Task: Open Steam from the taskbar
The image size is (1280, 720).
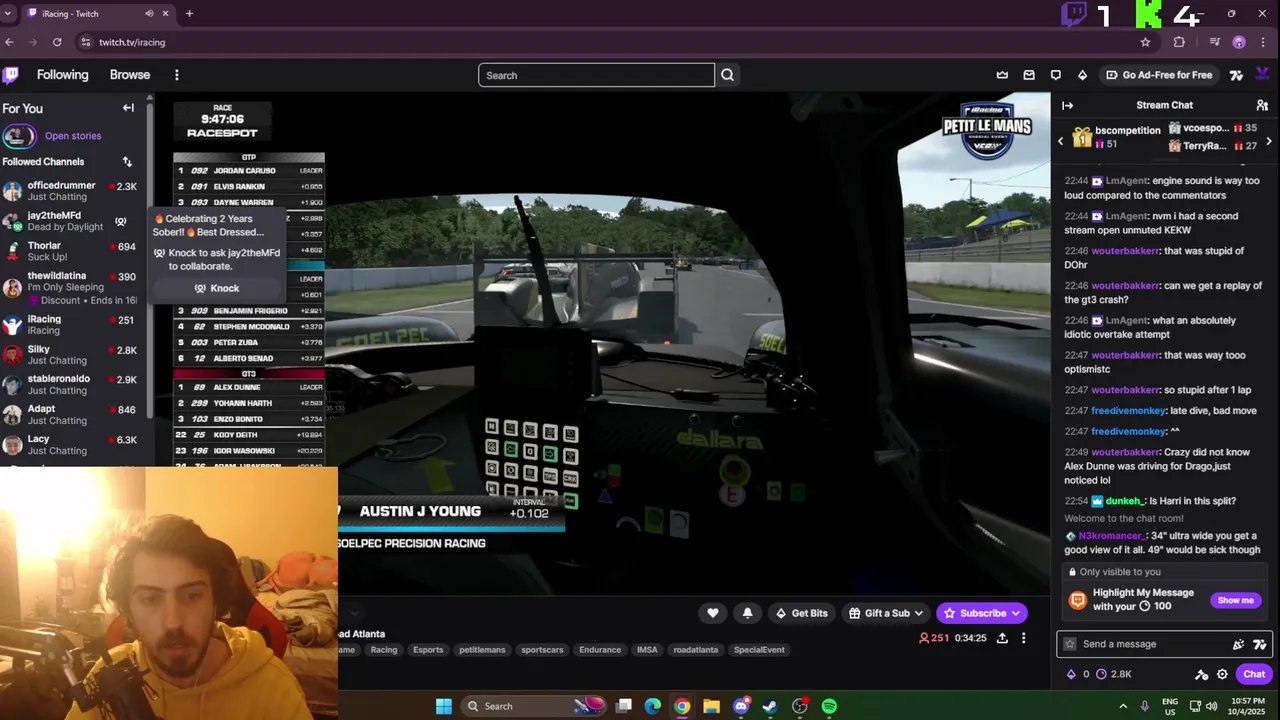Action: 770,706
